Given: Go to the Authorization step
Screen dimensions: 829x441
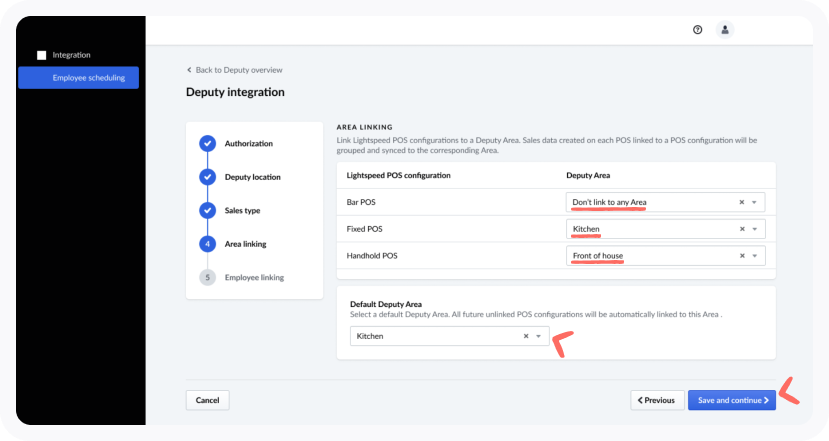Looking at the screenshot, I should click(248, 143).
